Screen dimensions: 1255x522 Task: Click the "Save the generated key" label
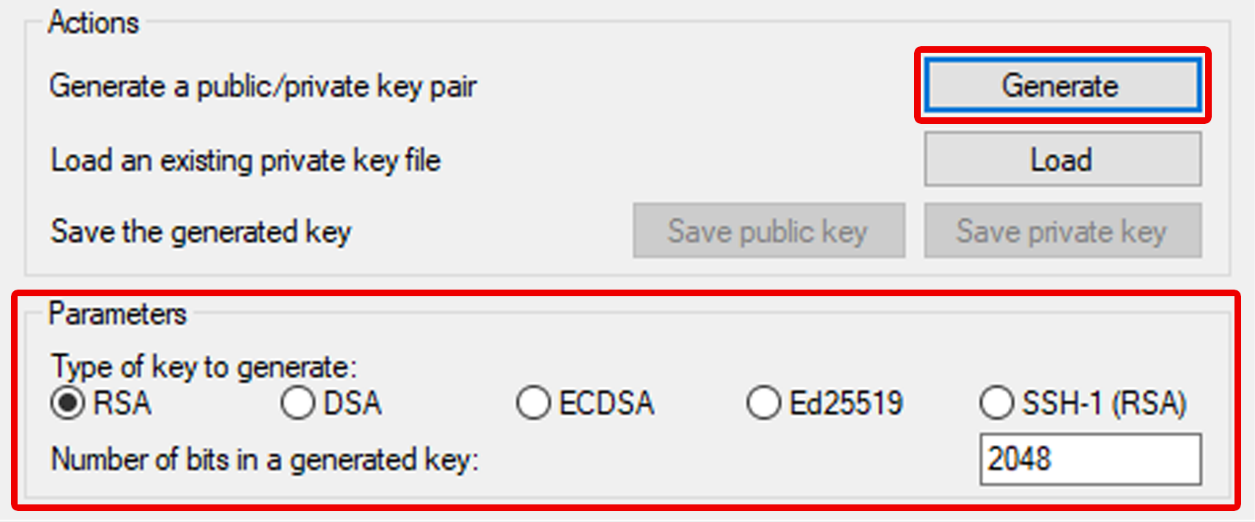point(201,232)
